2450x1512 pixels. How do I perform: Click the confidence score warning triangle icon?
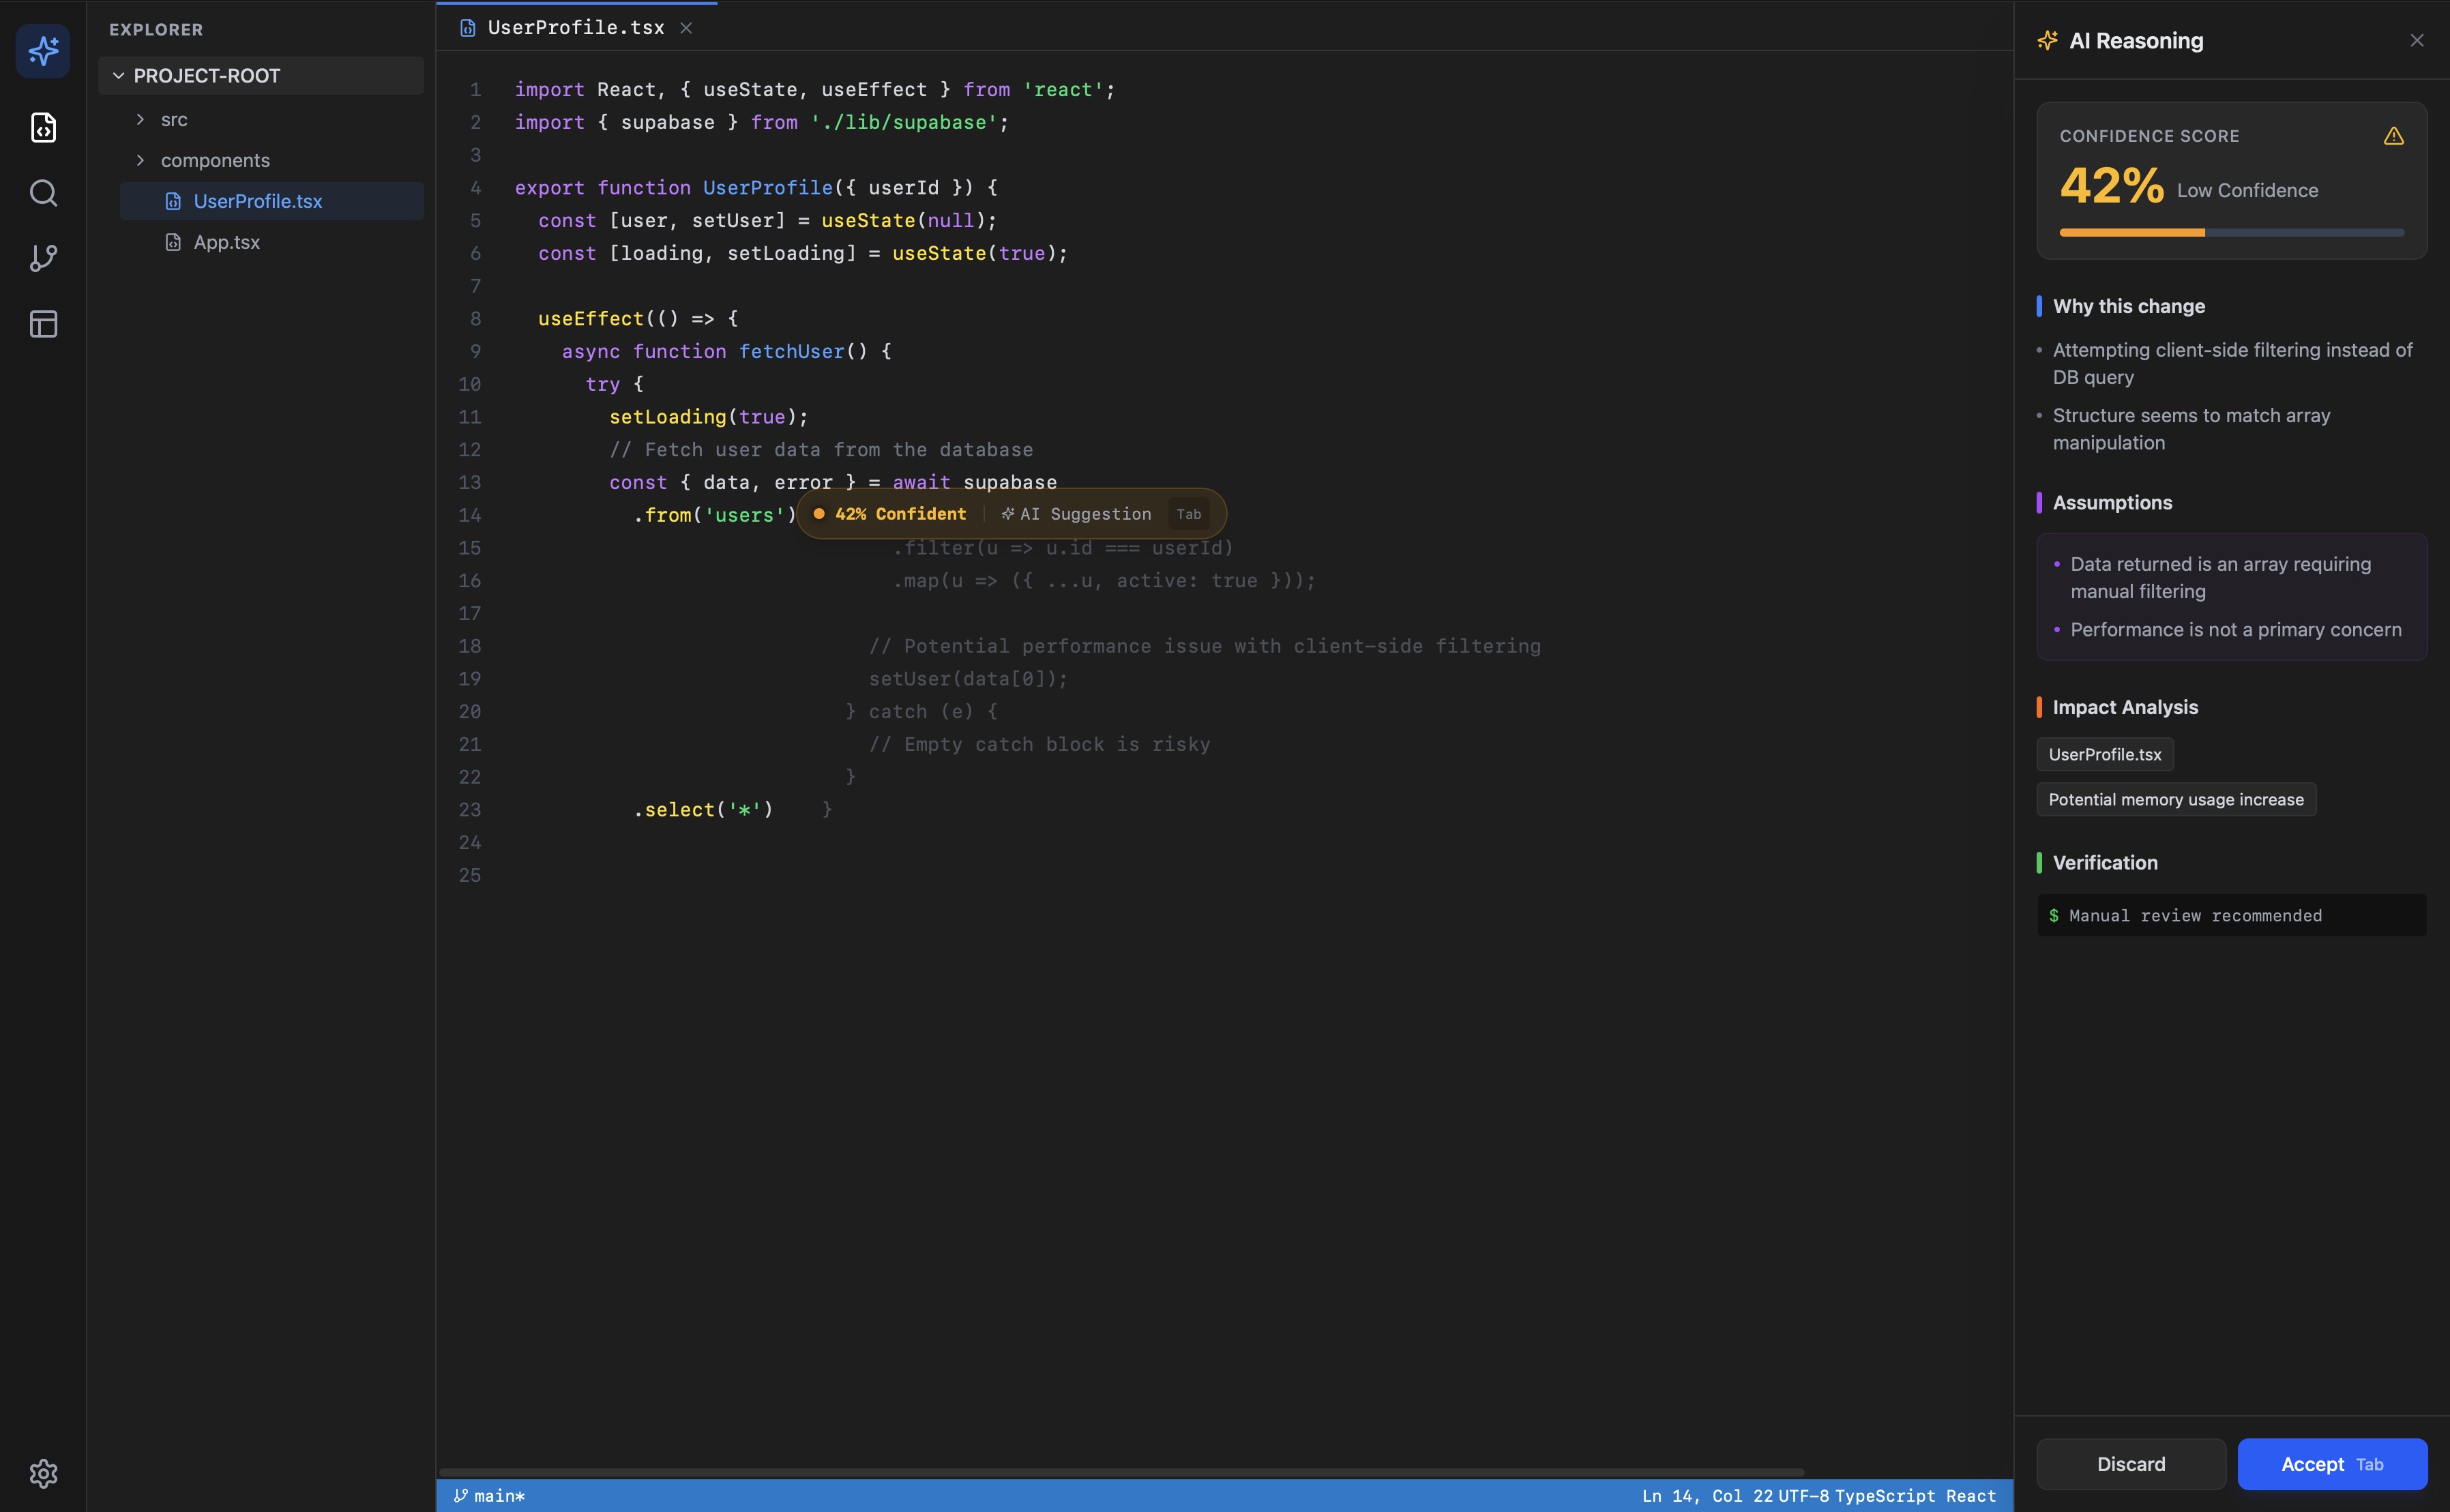point(2393,136)
